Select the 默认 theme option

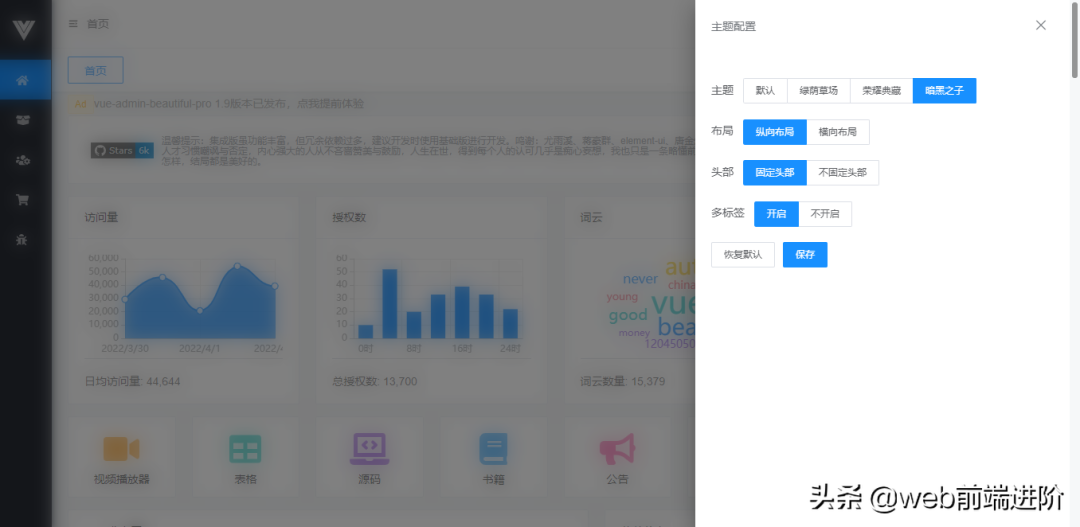click(x=765, y=90)
